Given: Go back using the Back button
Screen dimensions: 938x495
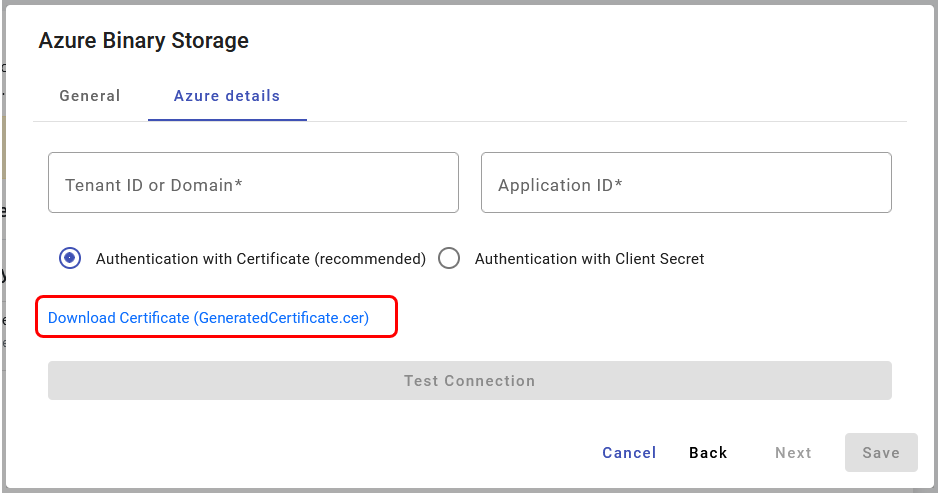Looking at the screenshot, I should point(708,453).
